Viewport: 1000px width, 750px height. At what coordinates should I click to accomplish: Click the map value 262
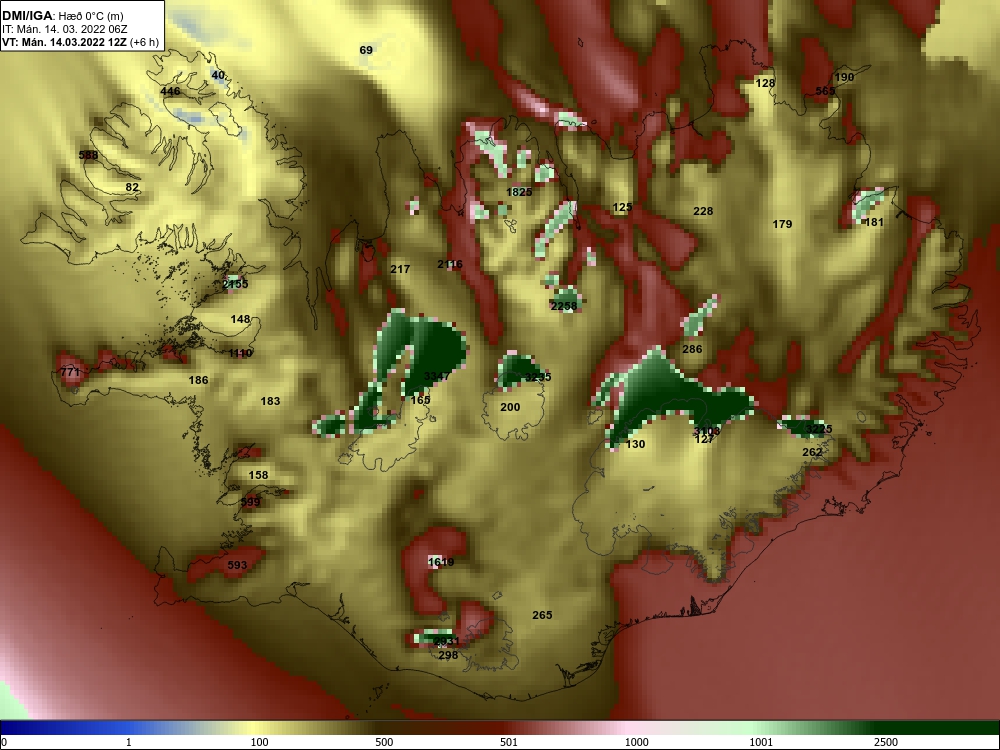pos(812,452)
